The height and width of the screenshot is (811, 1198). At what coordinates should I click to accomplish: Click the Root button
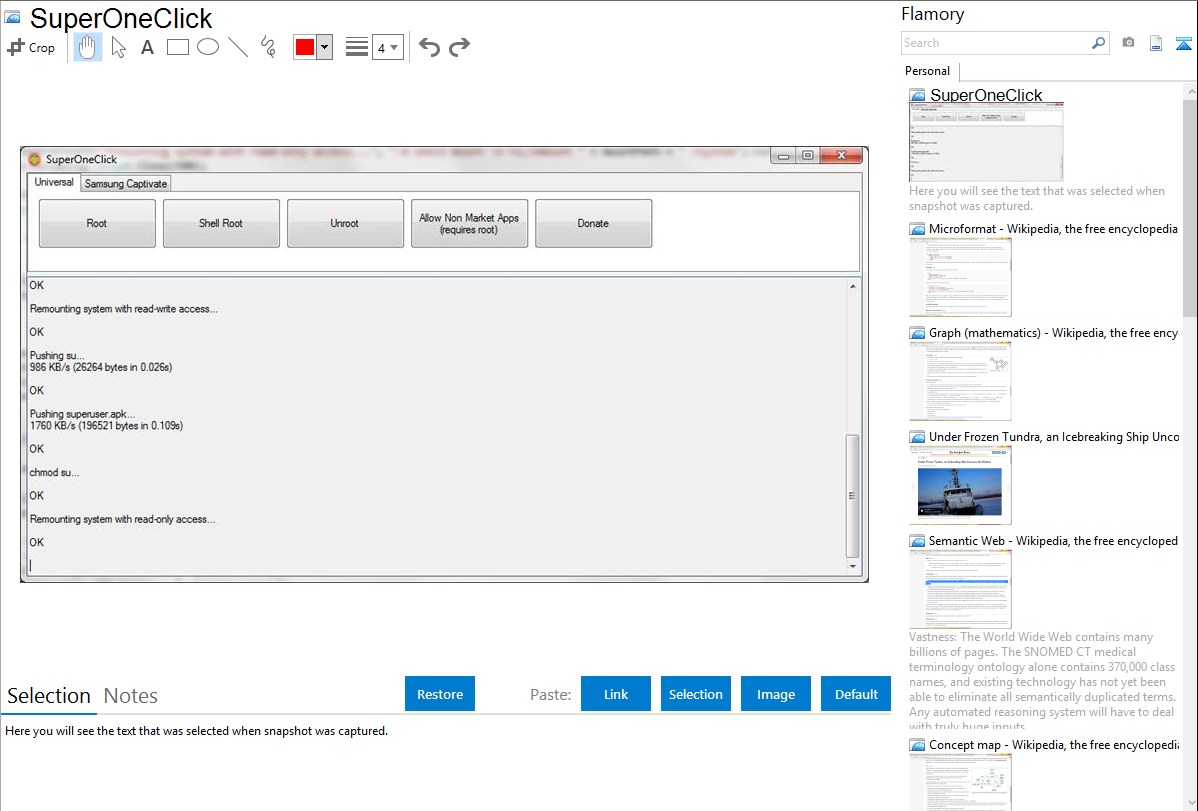tap(97, 223)
